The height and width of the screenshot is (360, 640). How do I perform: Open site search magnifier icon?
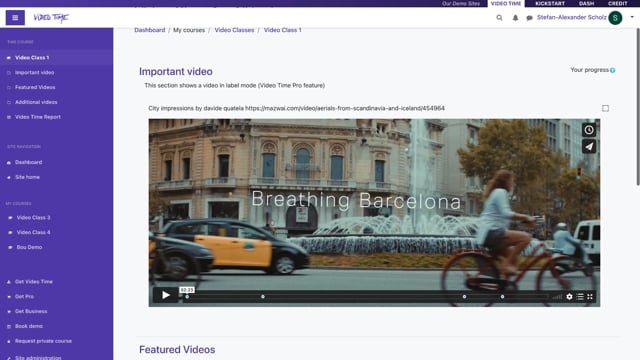[x=499, y=18]
